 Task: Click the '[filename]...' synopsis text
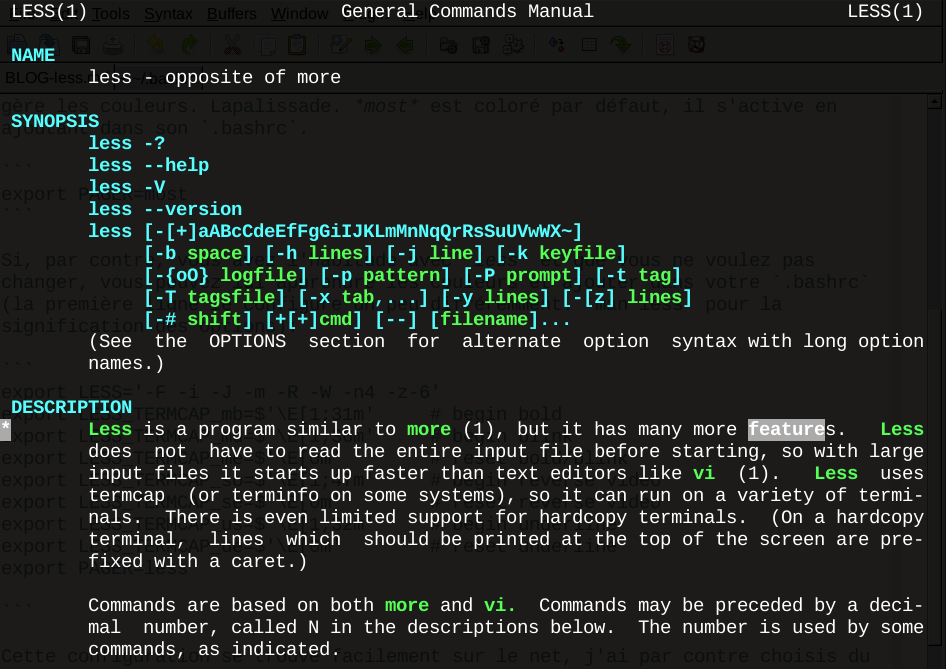(500, 320)
